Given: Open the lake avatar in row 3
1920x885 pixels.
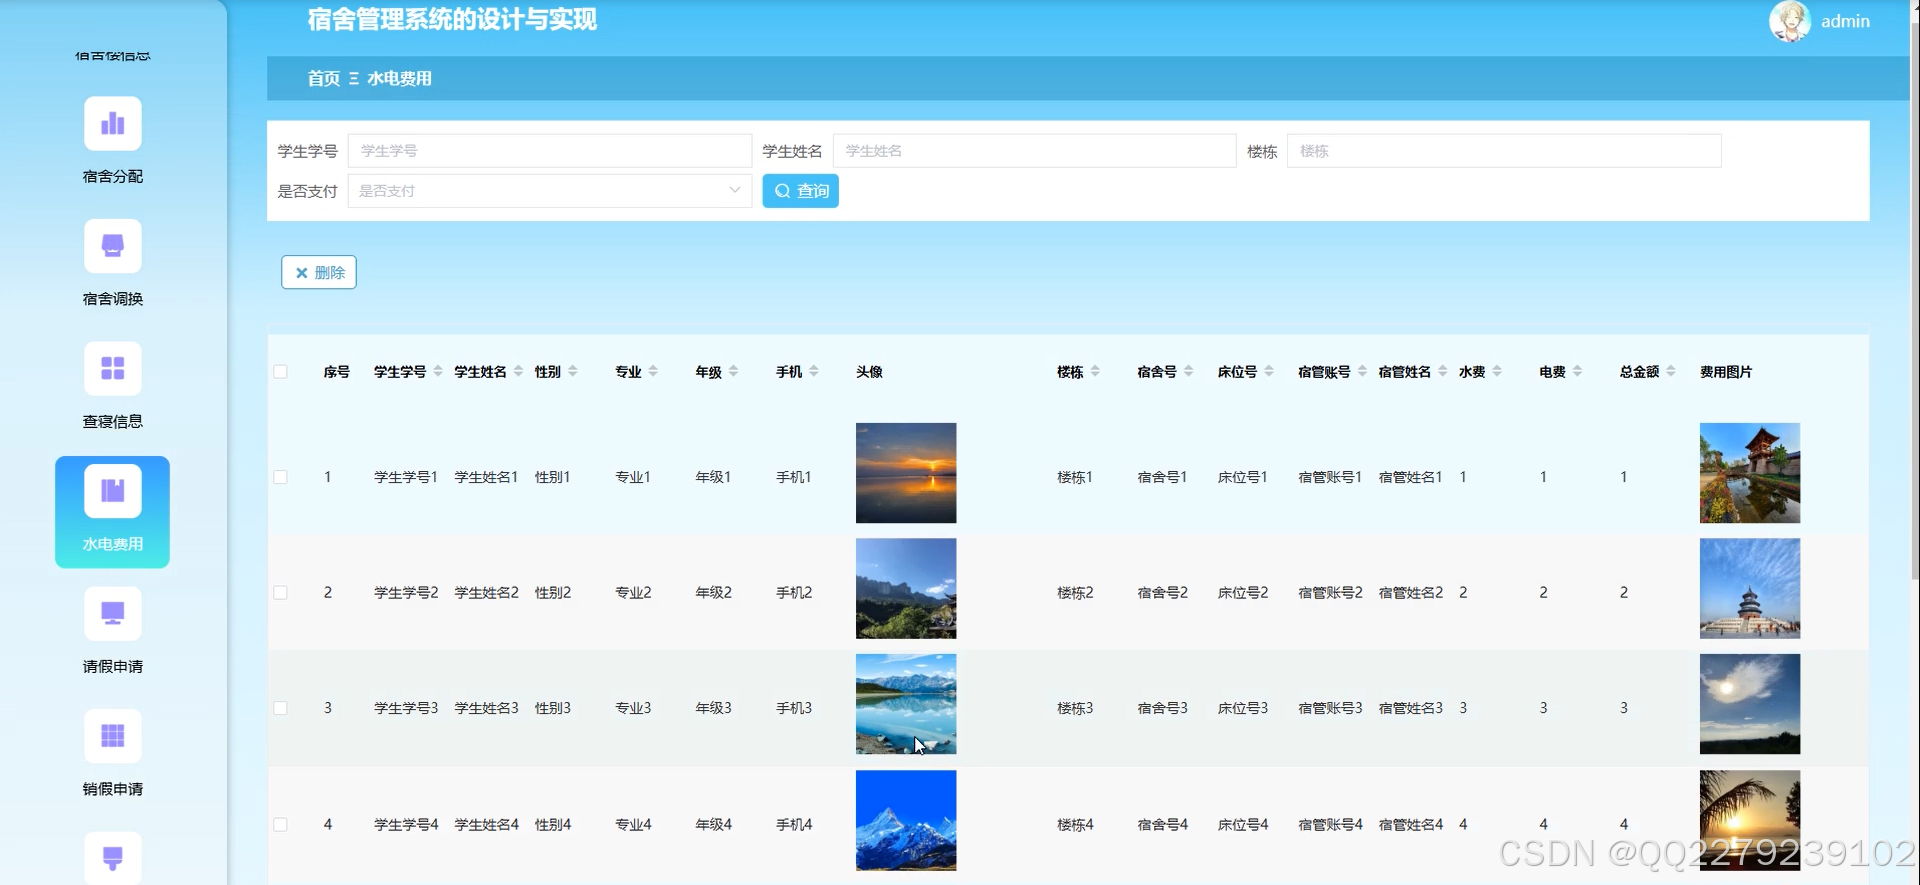Looking at the screenshot, I should click(906, 704).
